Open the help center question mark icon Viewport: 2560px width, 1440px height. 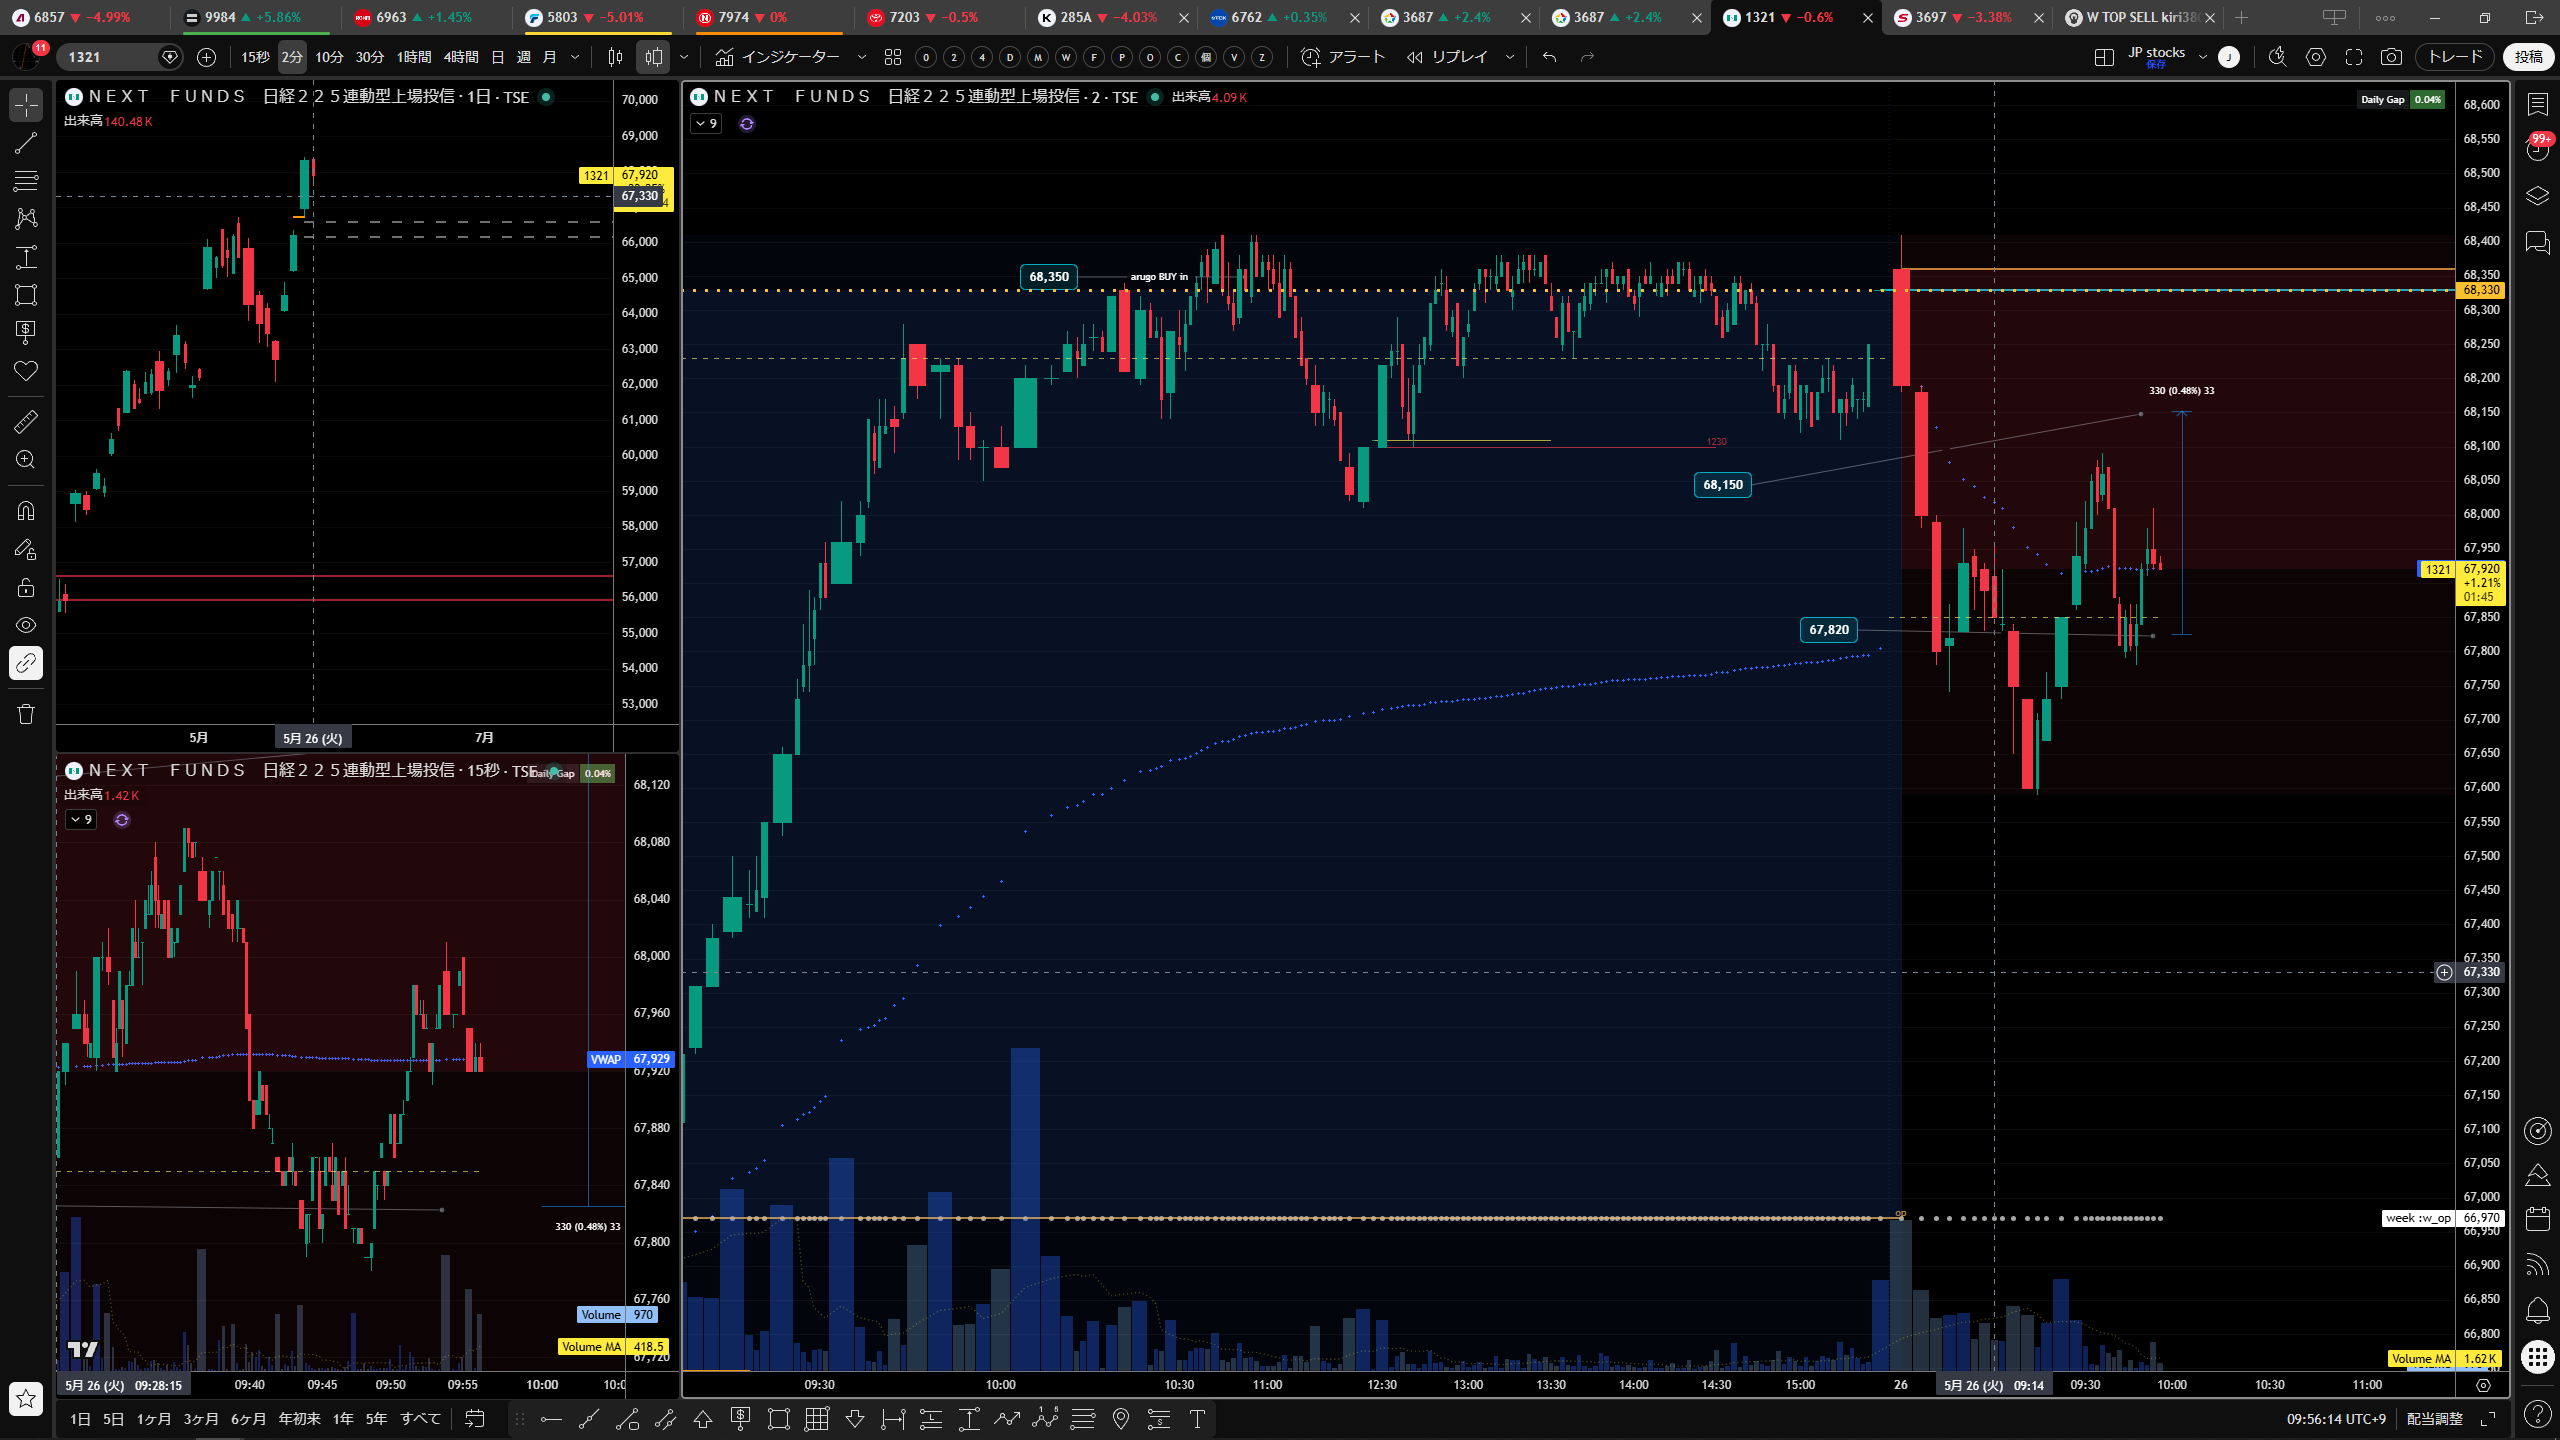click(2538, 1413)
